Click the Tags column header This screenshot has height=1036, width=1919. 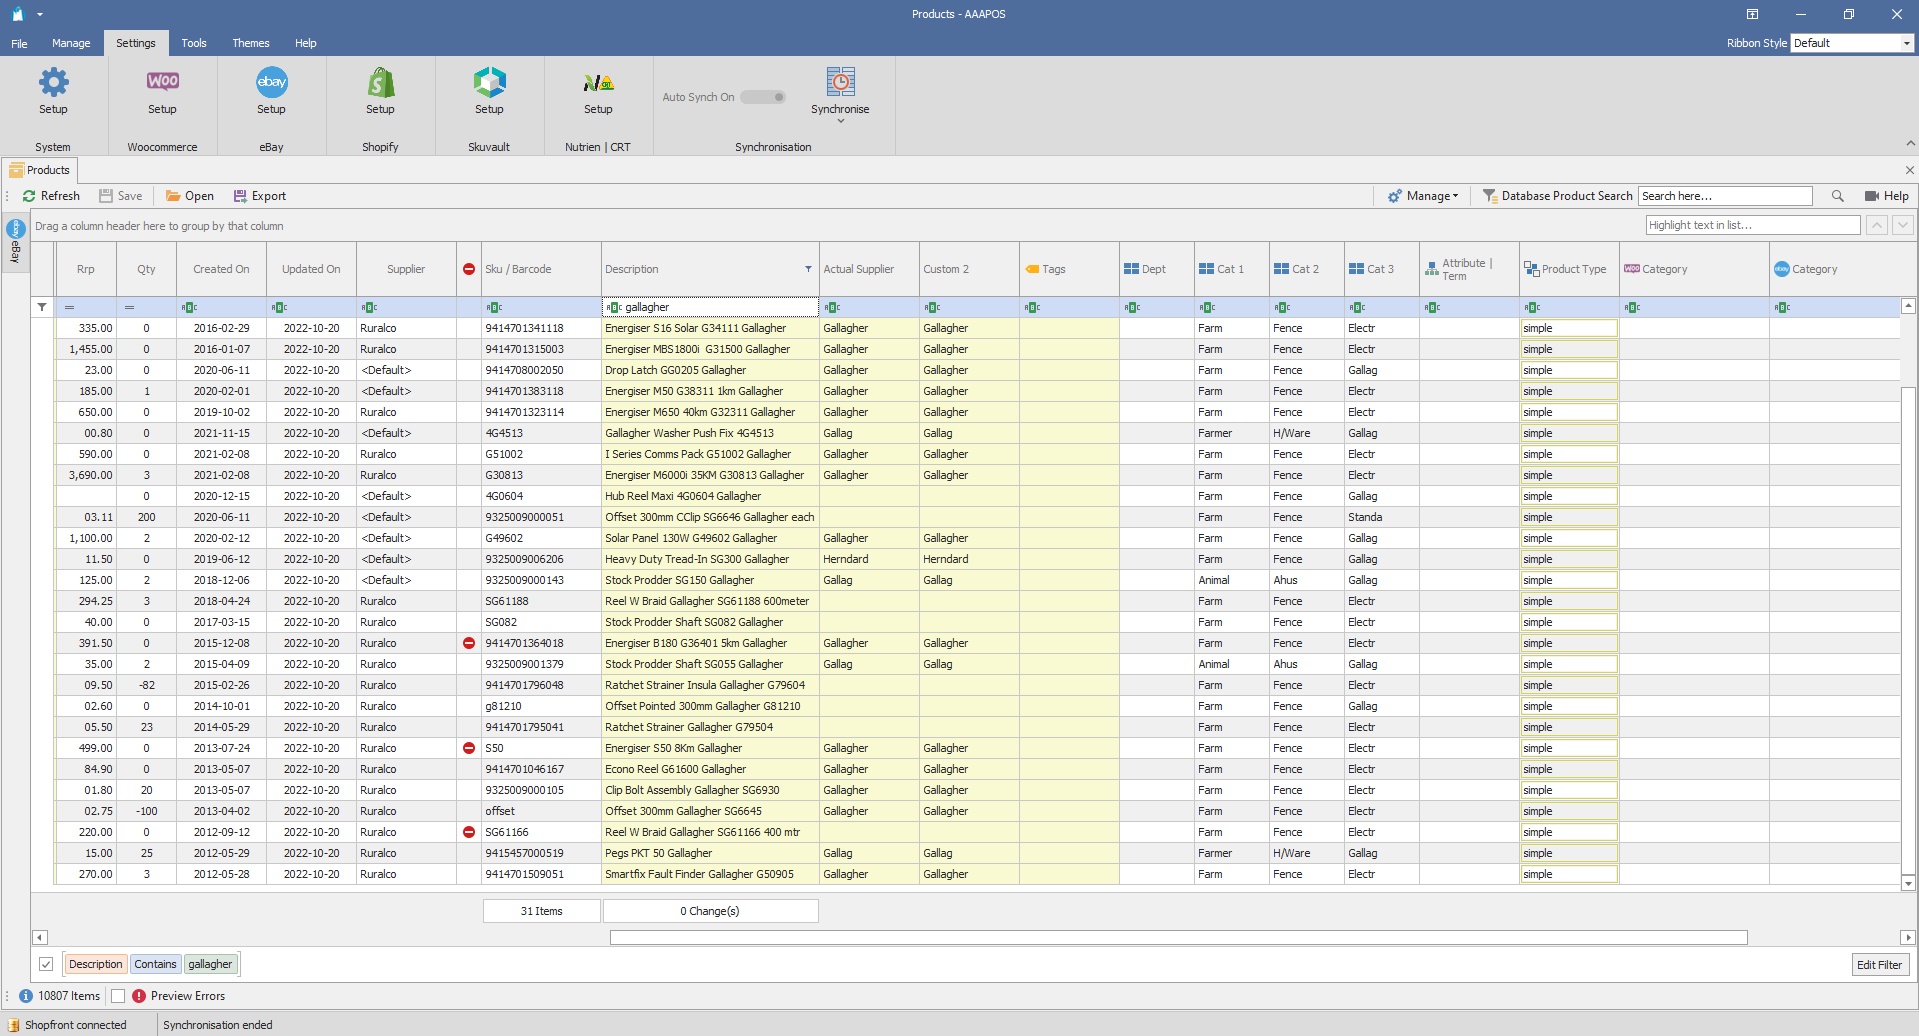point(1069,269)
